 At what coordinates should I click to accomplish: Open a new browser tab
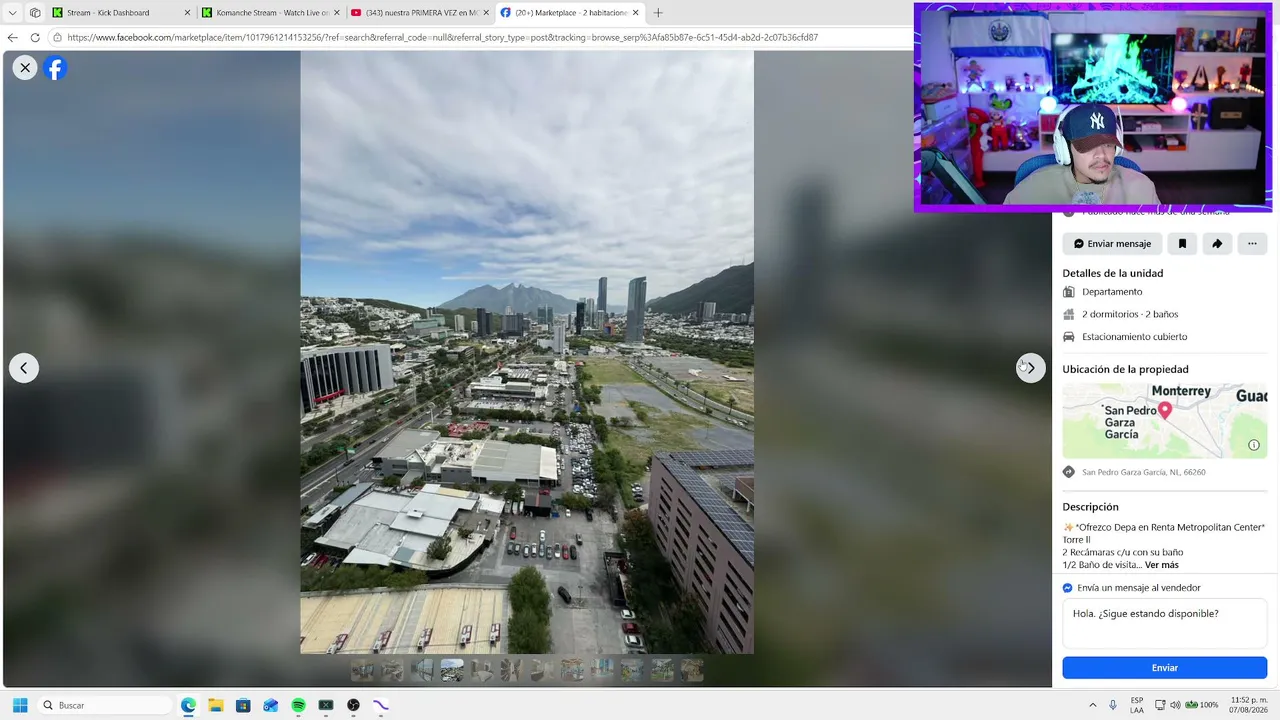pos(658,13)
